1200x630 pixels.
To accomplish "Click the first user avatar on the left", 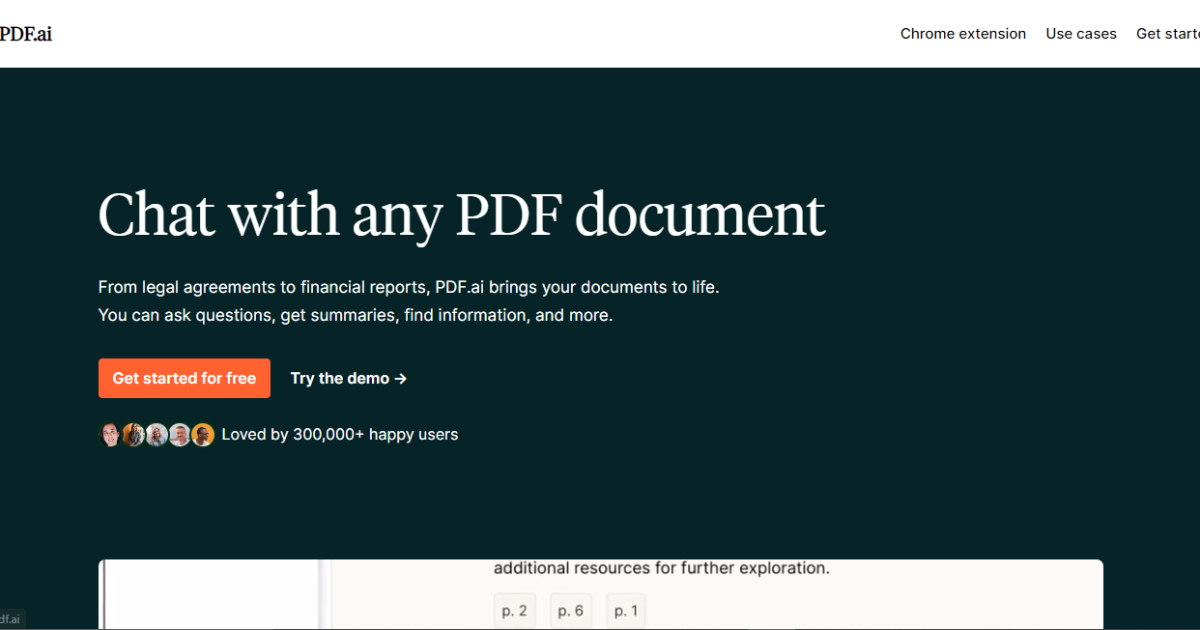I will [110, 435].
